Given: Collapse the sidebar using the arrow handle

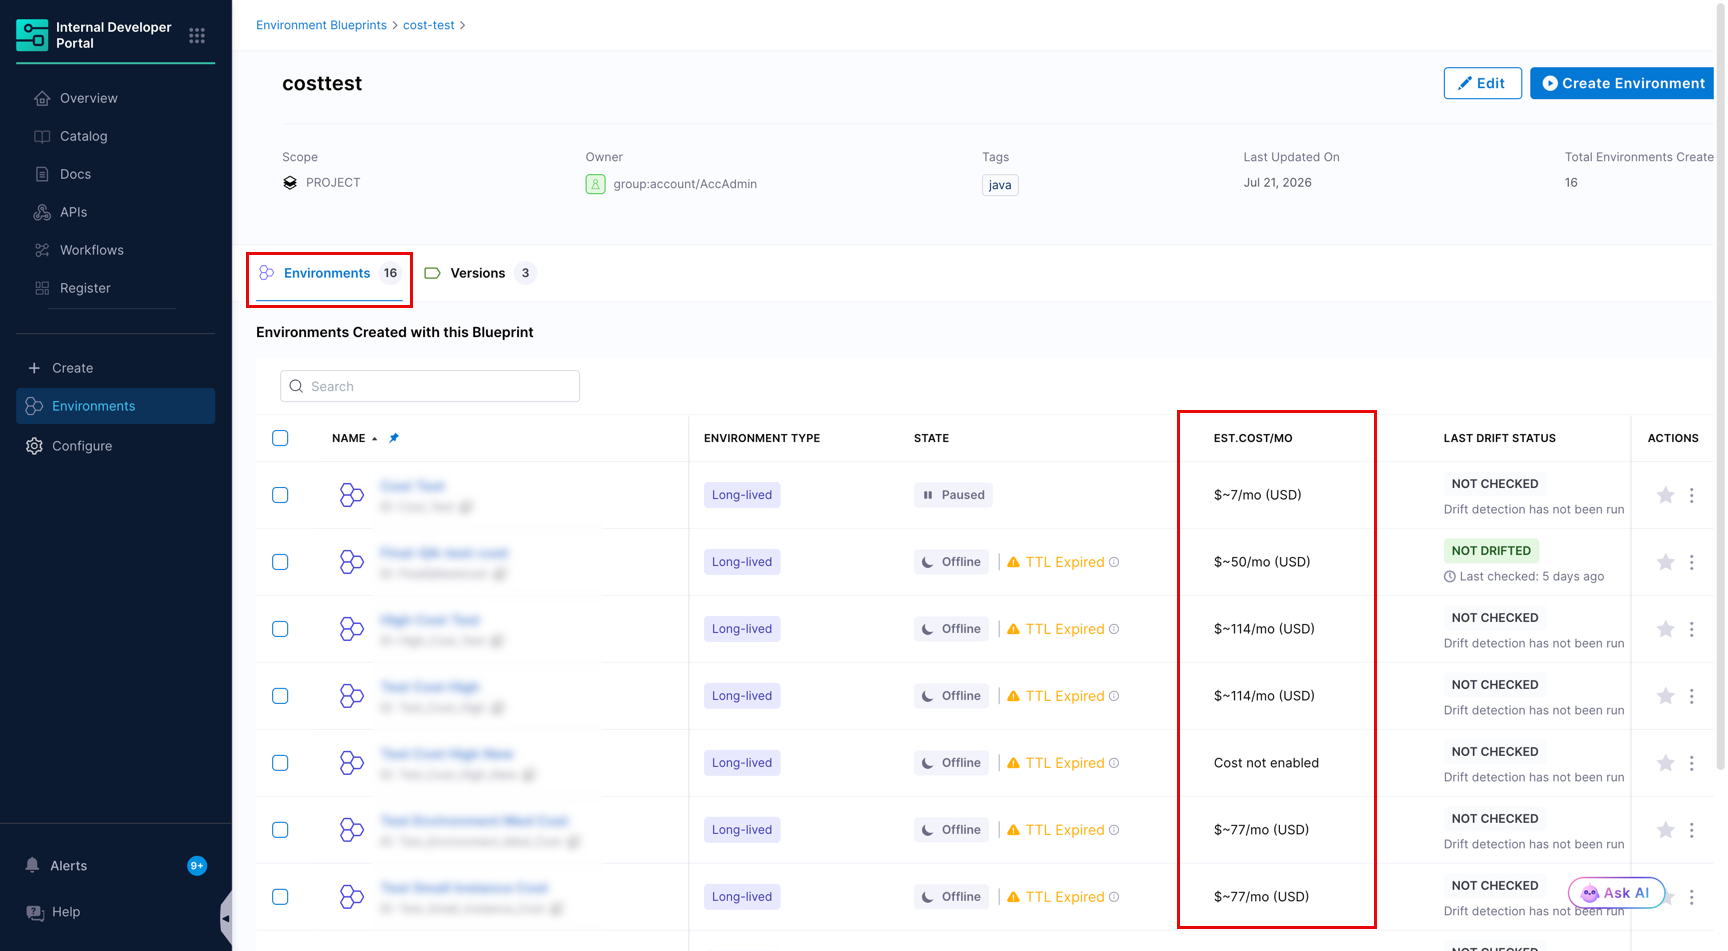Looking at the screenshot, I should 226,917.
